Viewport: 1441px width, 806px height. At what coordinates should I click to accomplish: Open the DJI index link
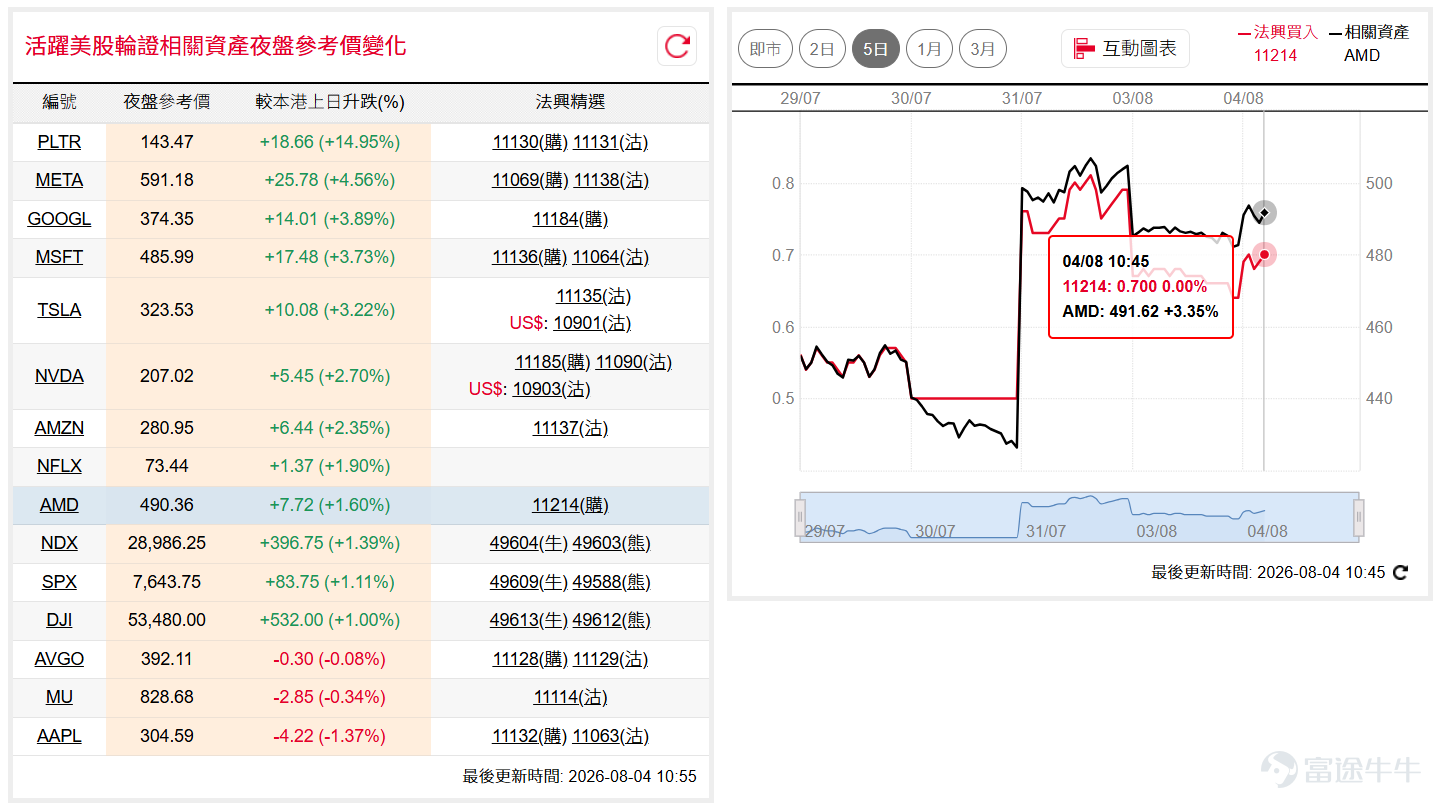click(59, 620)
